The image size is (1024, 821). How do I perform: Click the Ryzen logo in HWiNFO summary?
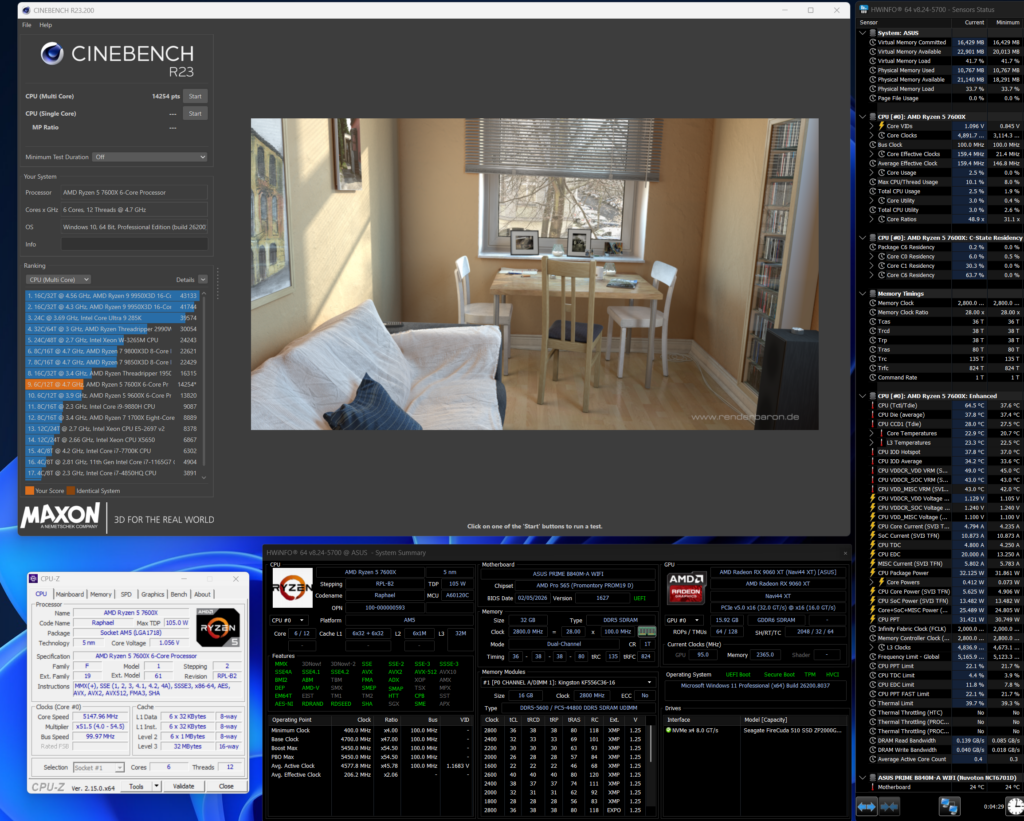(x=292, y=588)
